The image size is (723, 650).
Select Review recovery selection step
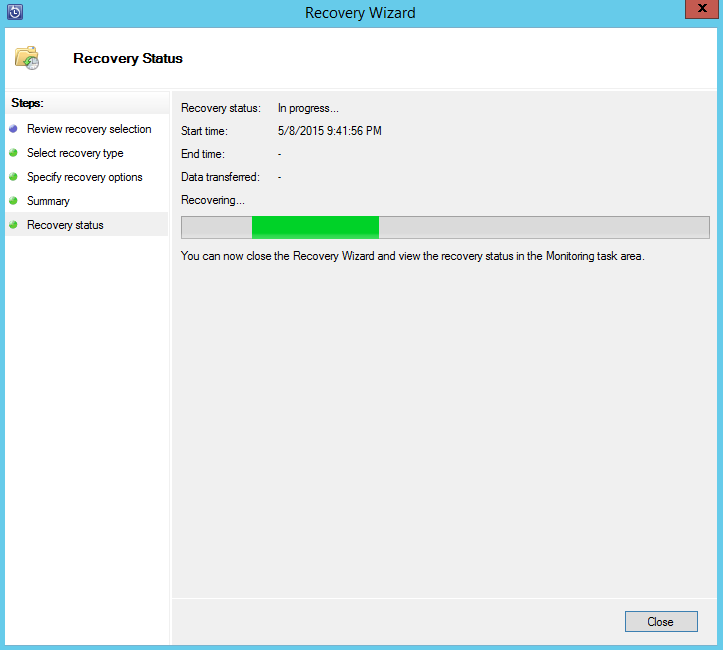(x=89, y=129)
